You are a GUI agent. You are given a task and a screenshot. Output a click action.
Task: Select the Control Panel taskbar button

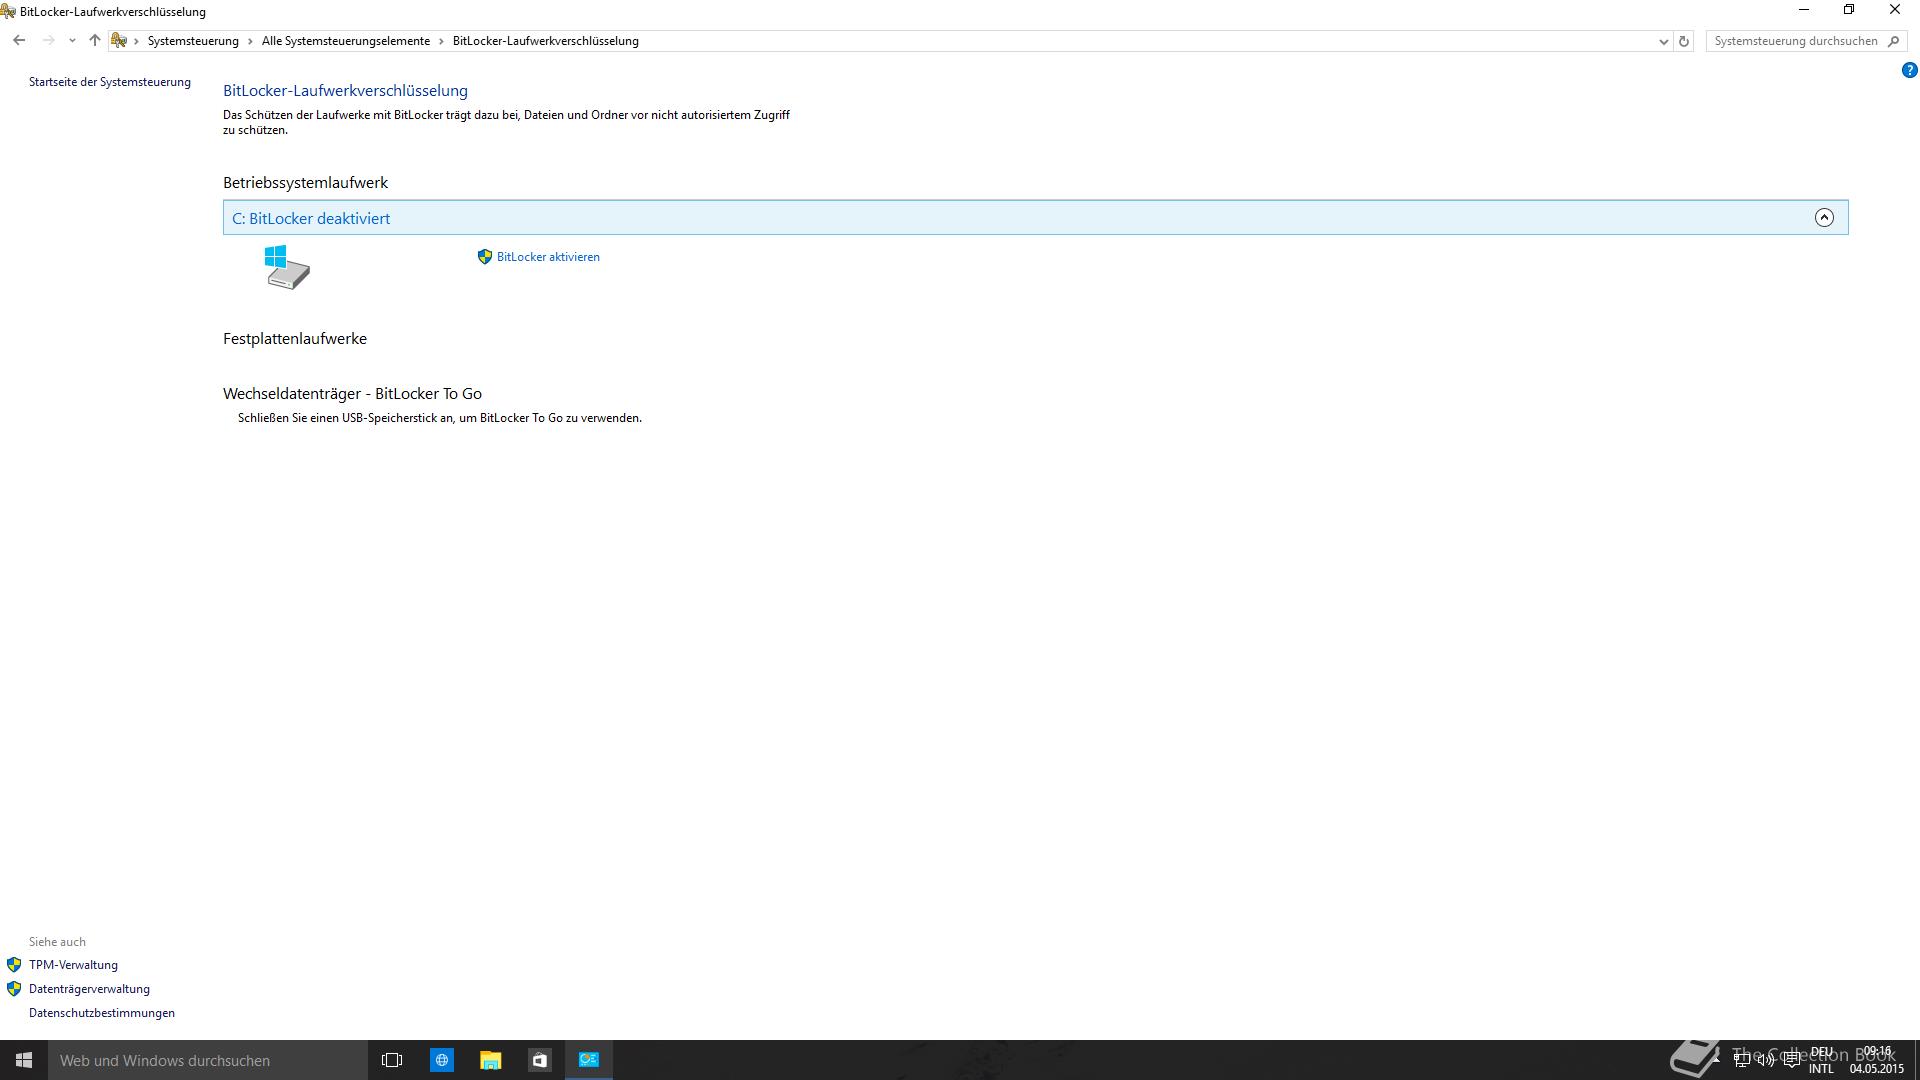(x=589, y=1060)
